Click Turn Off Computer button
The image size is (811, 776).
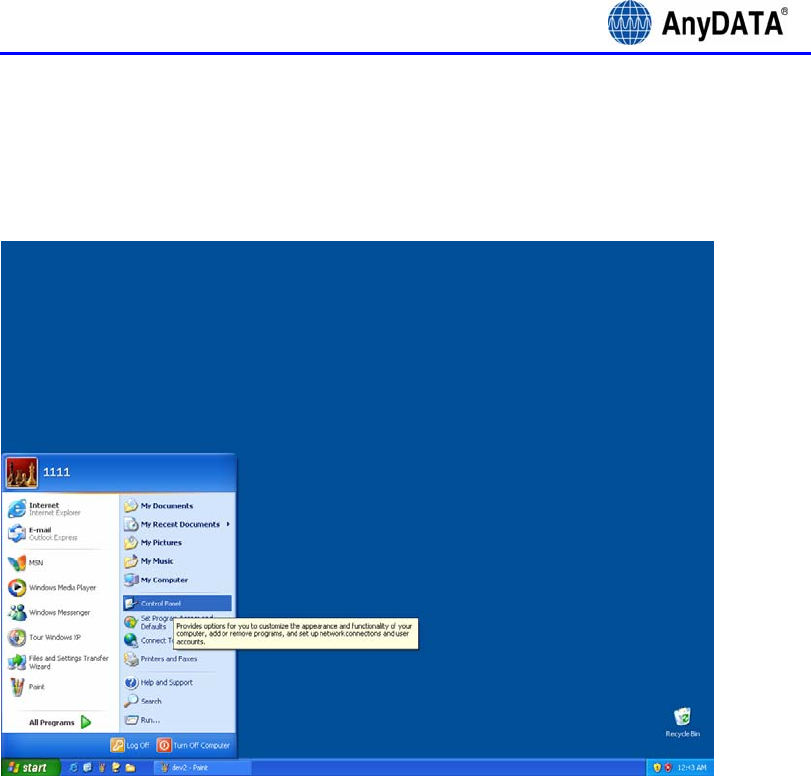(193, 745)
